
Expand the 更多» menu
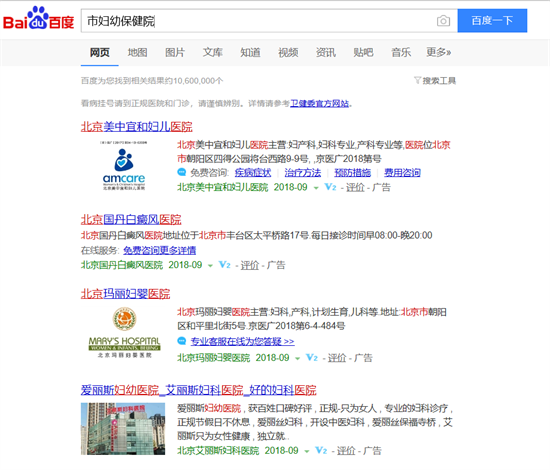(x=438, y=53)
